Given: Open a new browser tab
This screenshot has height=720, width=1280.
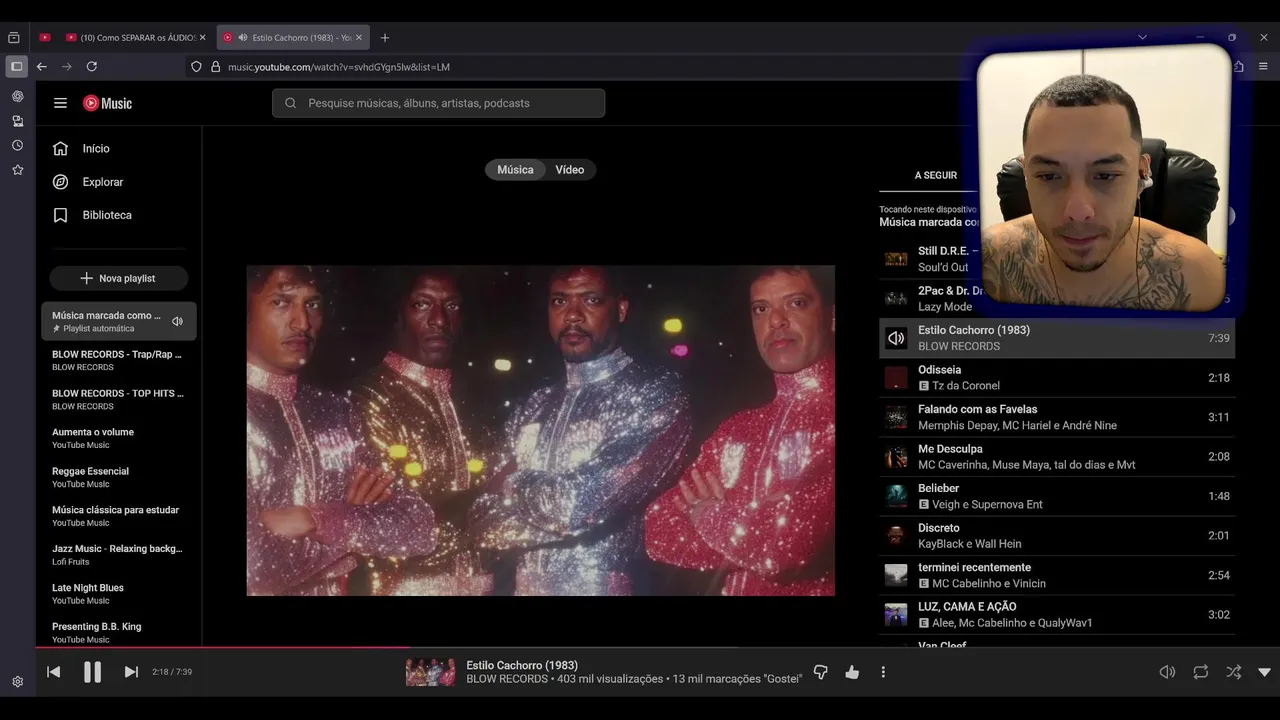Looking at the screenshot, I should click(385, 38).
